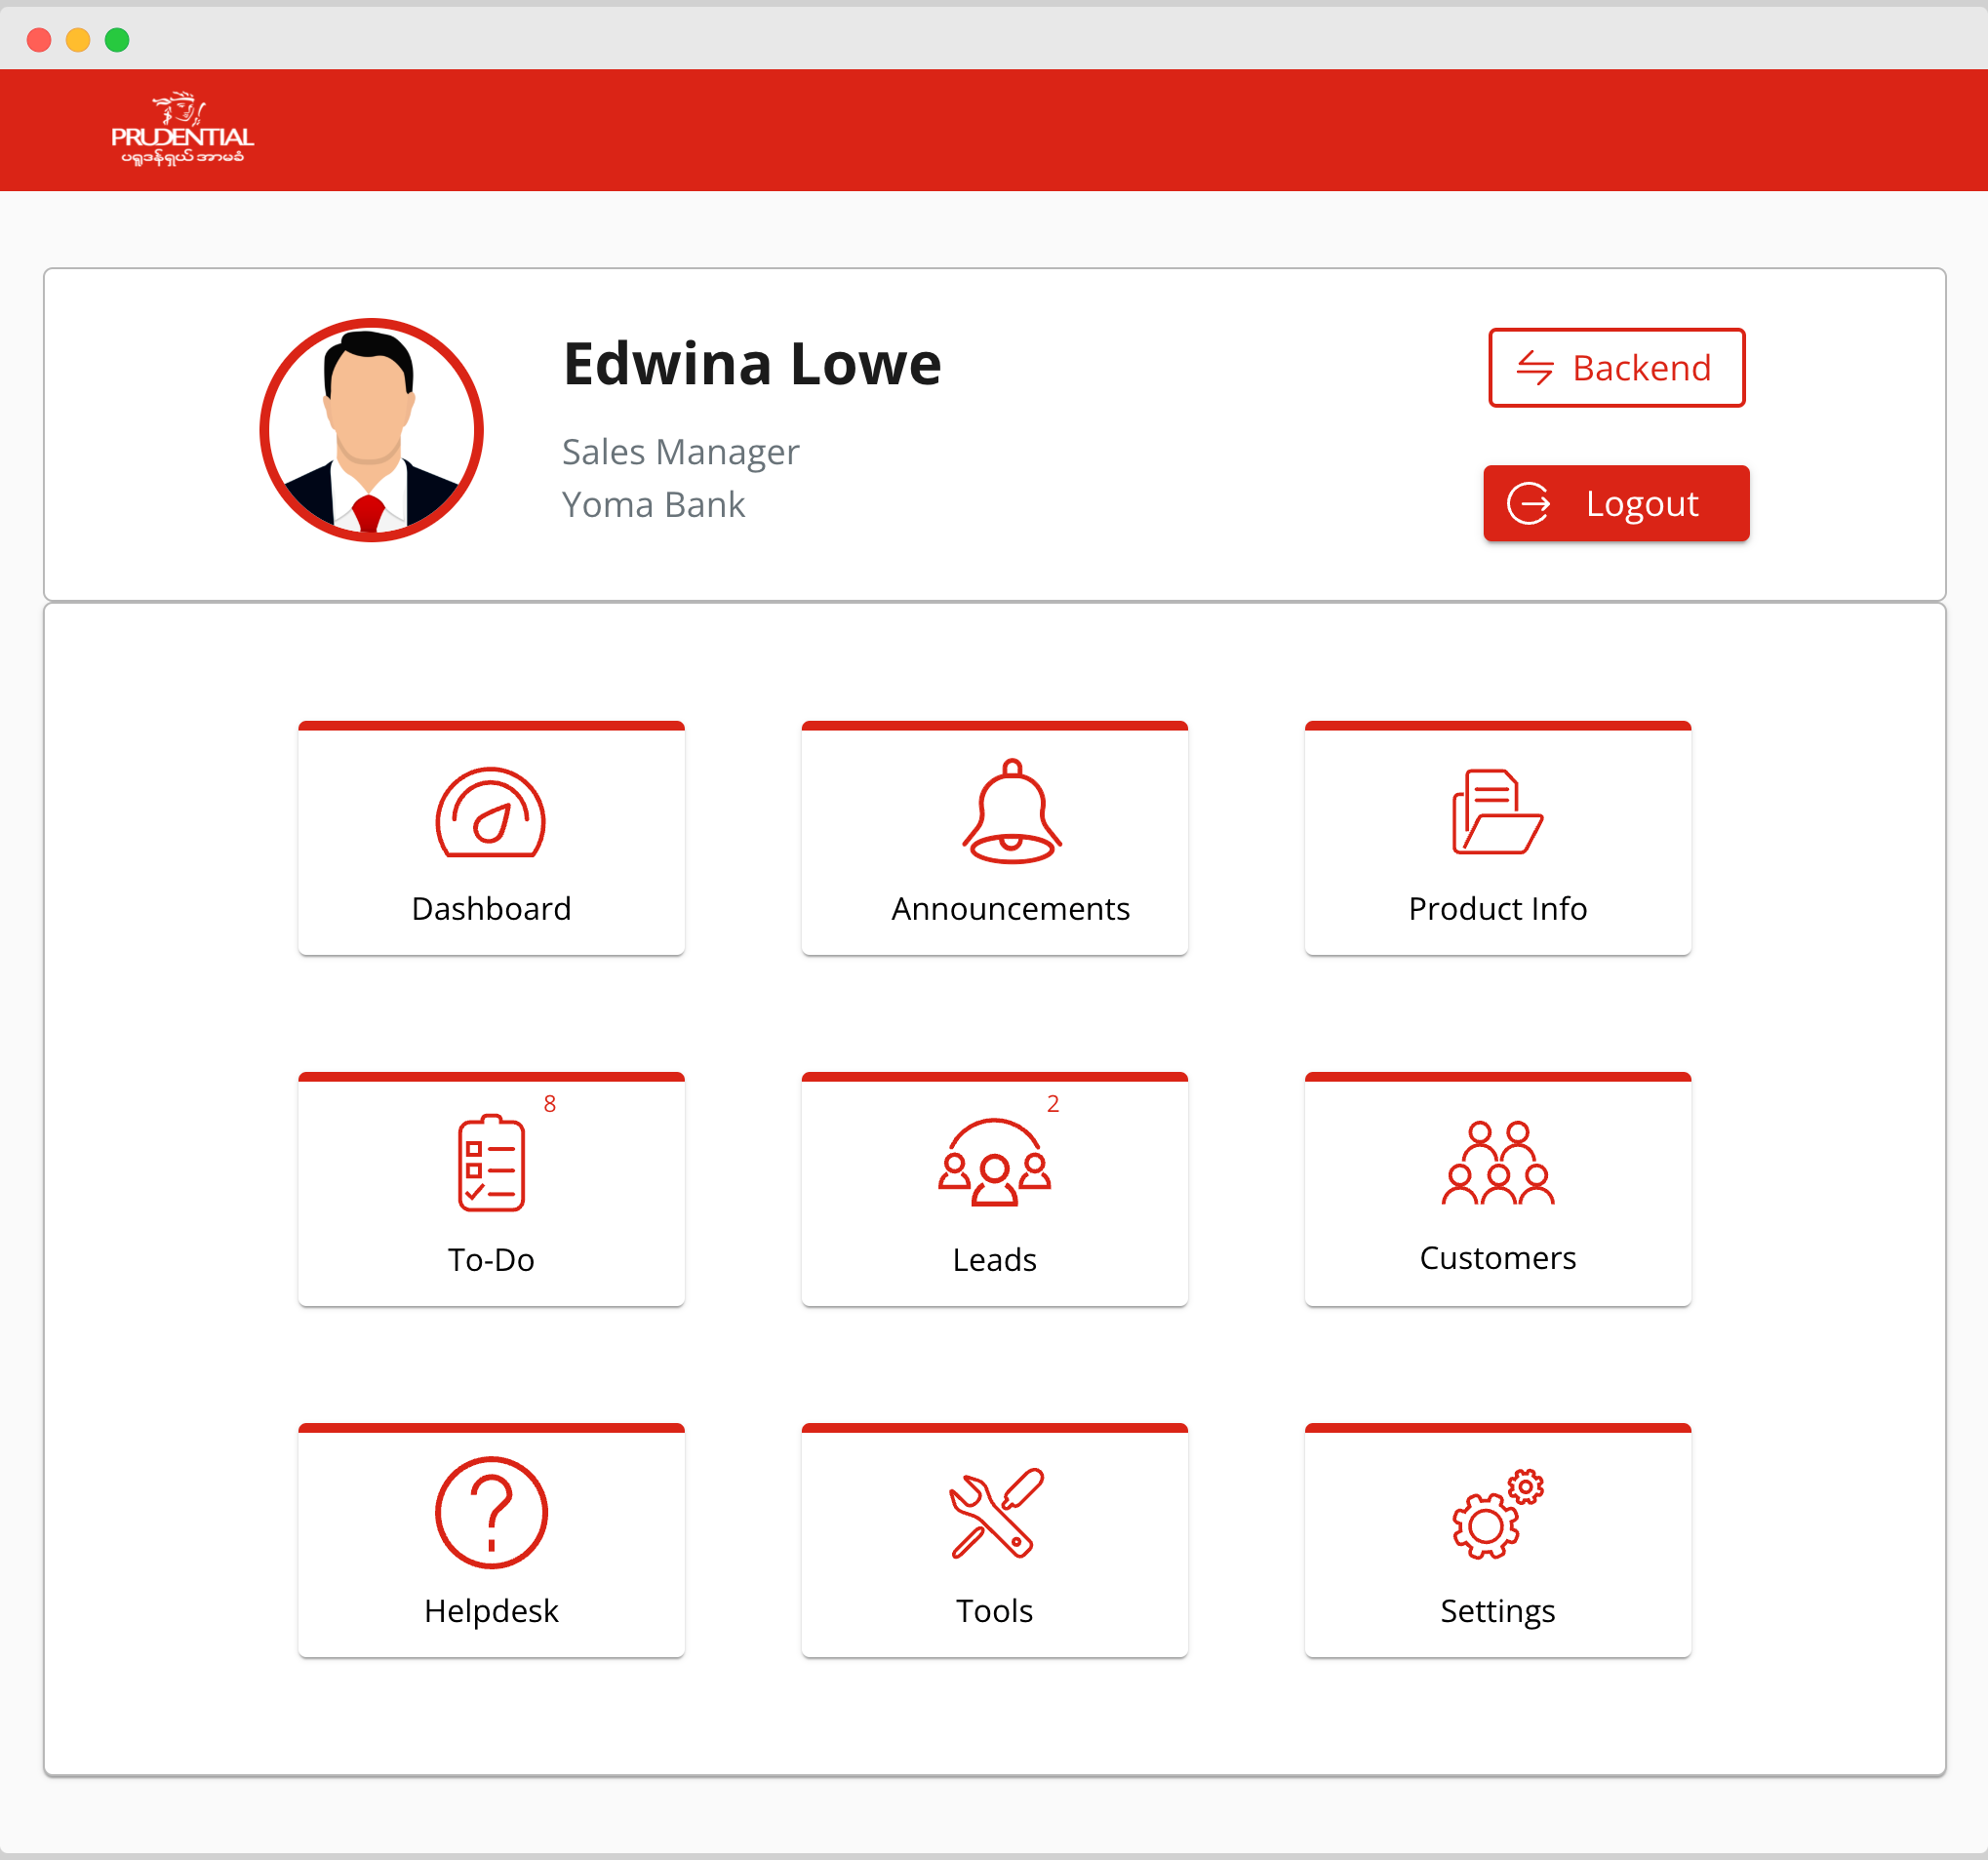Viewport: 1988px width, 1860px height.
Task: Click the Dashboard tile label
Action: pos(490,909)
